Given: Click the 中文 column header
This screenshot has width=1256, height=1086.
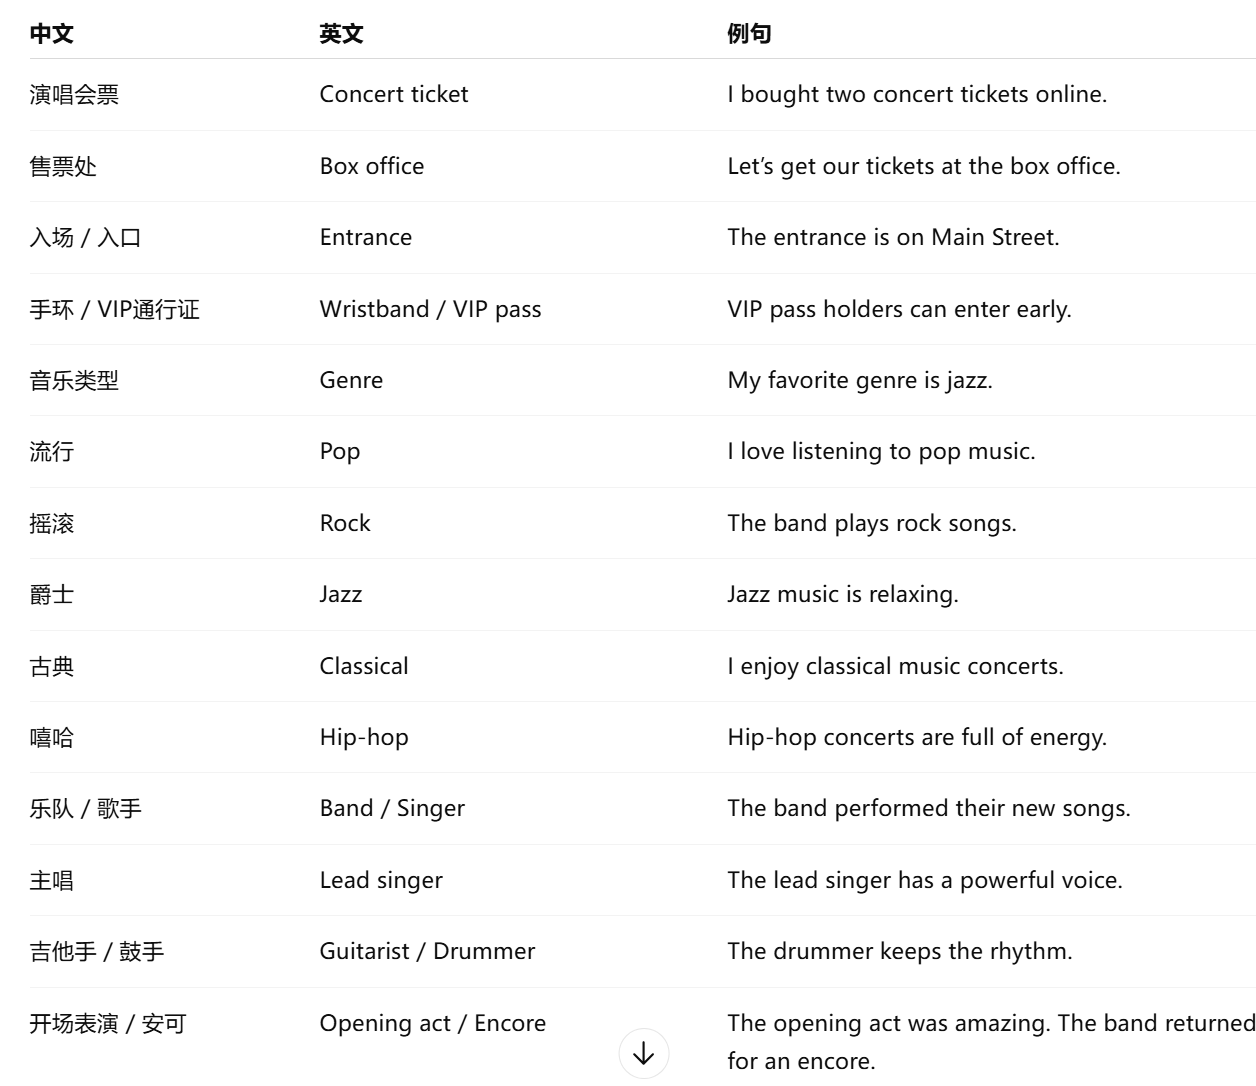Looking at the screenshot, I should [x=51, y=34].
